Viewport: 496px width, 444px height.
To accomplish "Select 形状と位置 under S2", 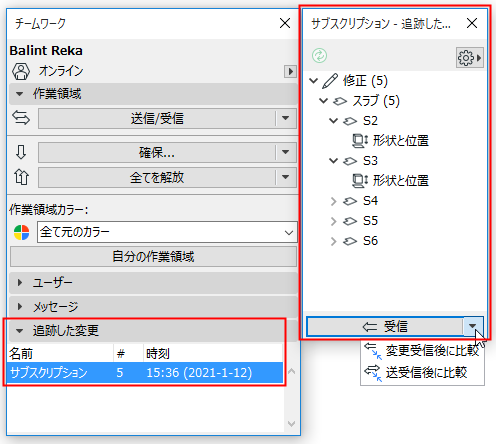I will tap(401, 141).
